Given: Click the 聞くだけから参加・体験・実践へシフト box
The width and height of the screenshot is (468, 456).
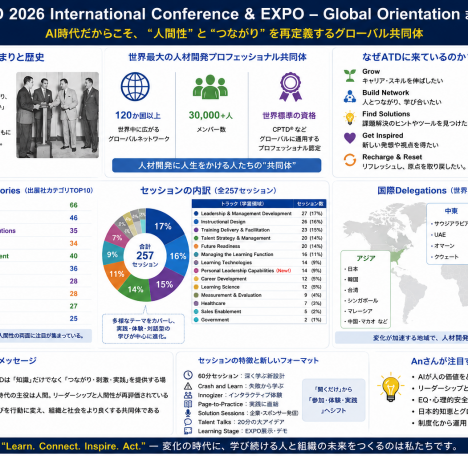Looking at the screenshot, I should (334, 400).
